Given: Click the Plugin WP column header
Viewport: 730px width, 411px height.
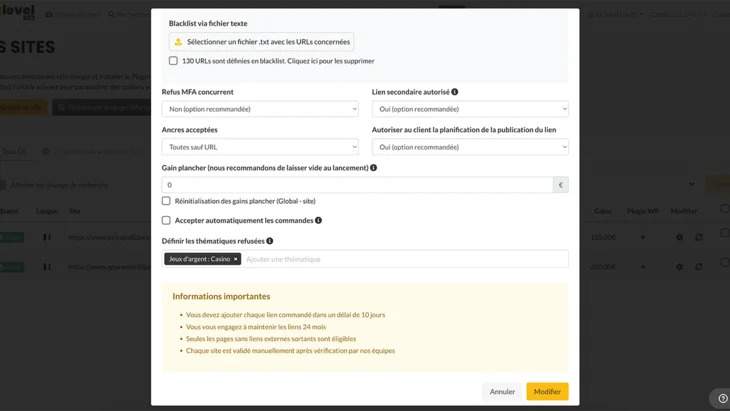Looking at the screenshot, I should pos(643,211).
